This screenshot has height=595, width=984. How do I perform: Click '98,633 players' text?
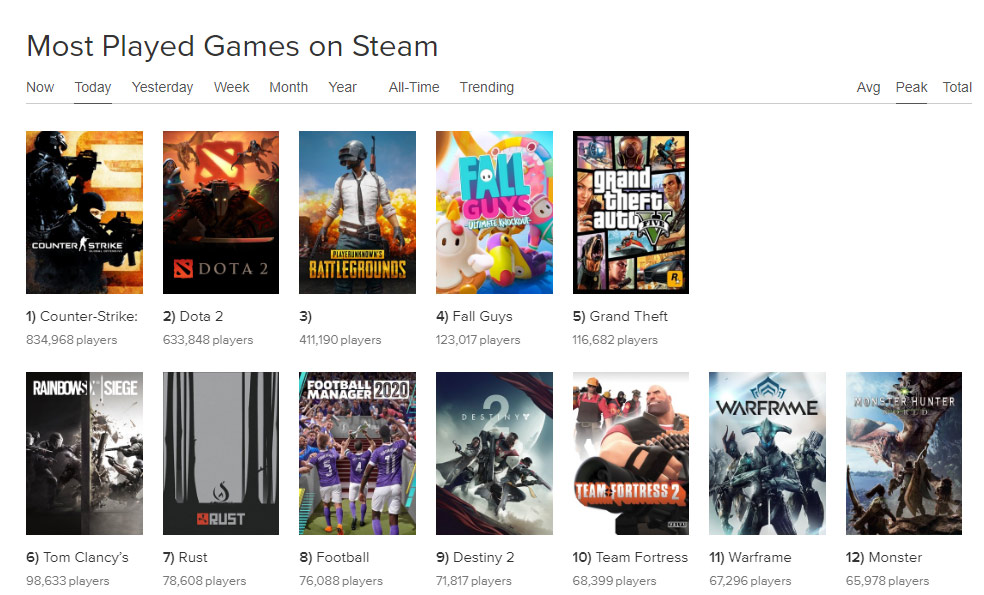[68, 581]
